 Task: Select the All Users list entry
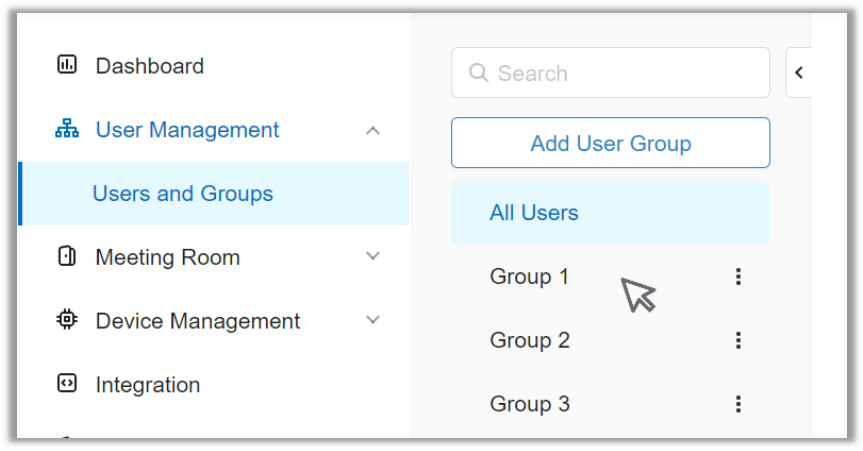click(x=534, y=213)
